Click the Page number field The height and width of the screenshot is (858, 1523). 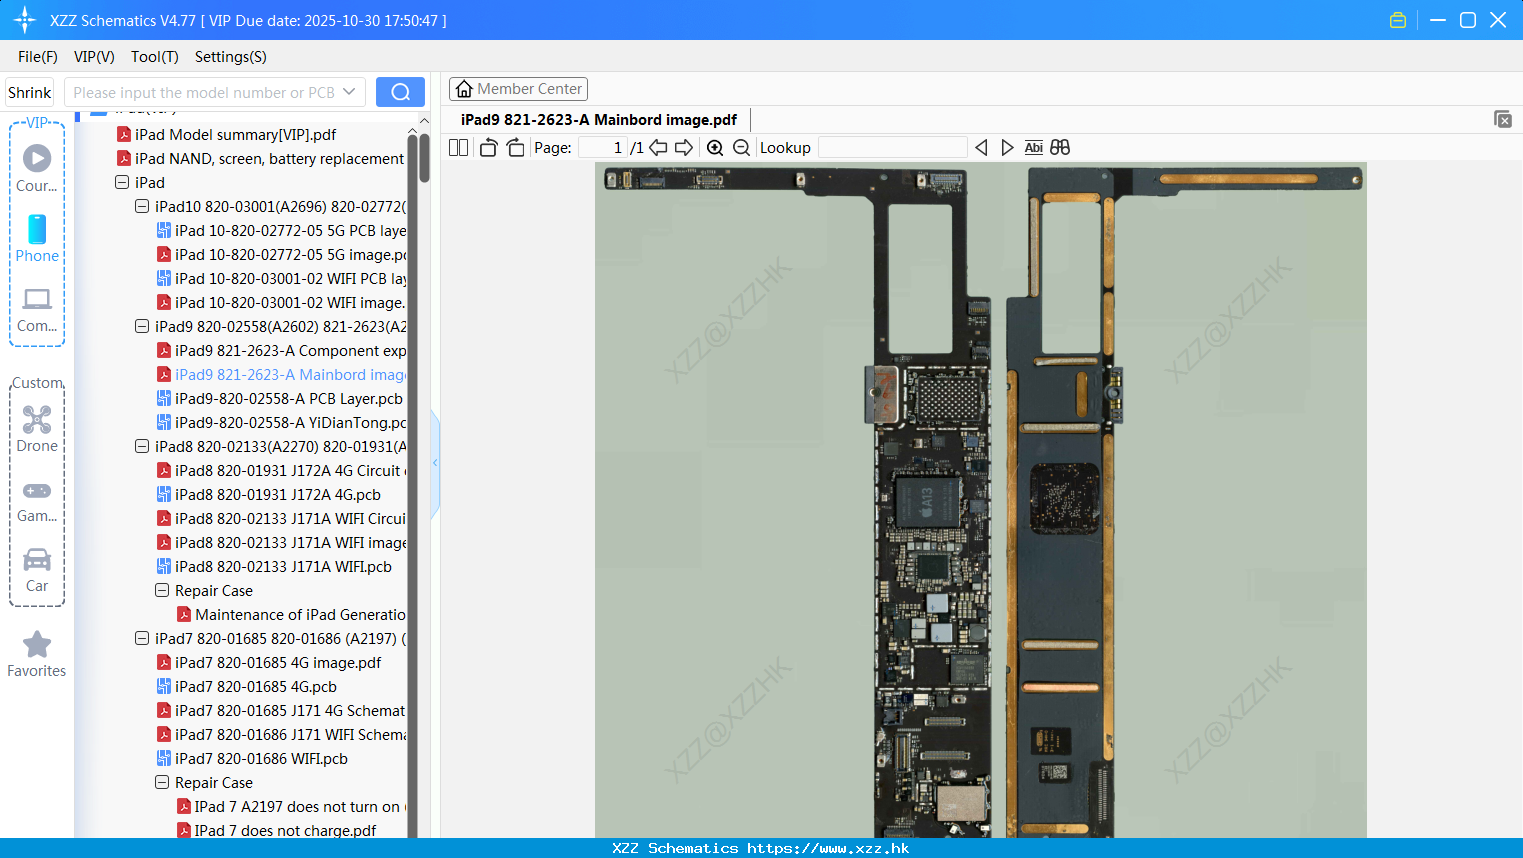pos(602,147)
